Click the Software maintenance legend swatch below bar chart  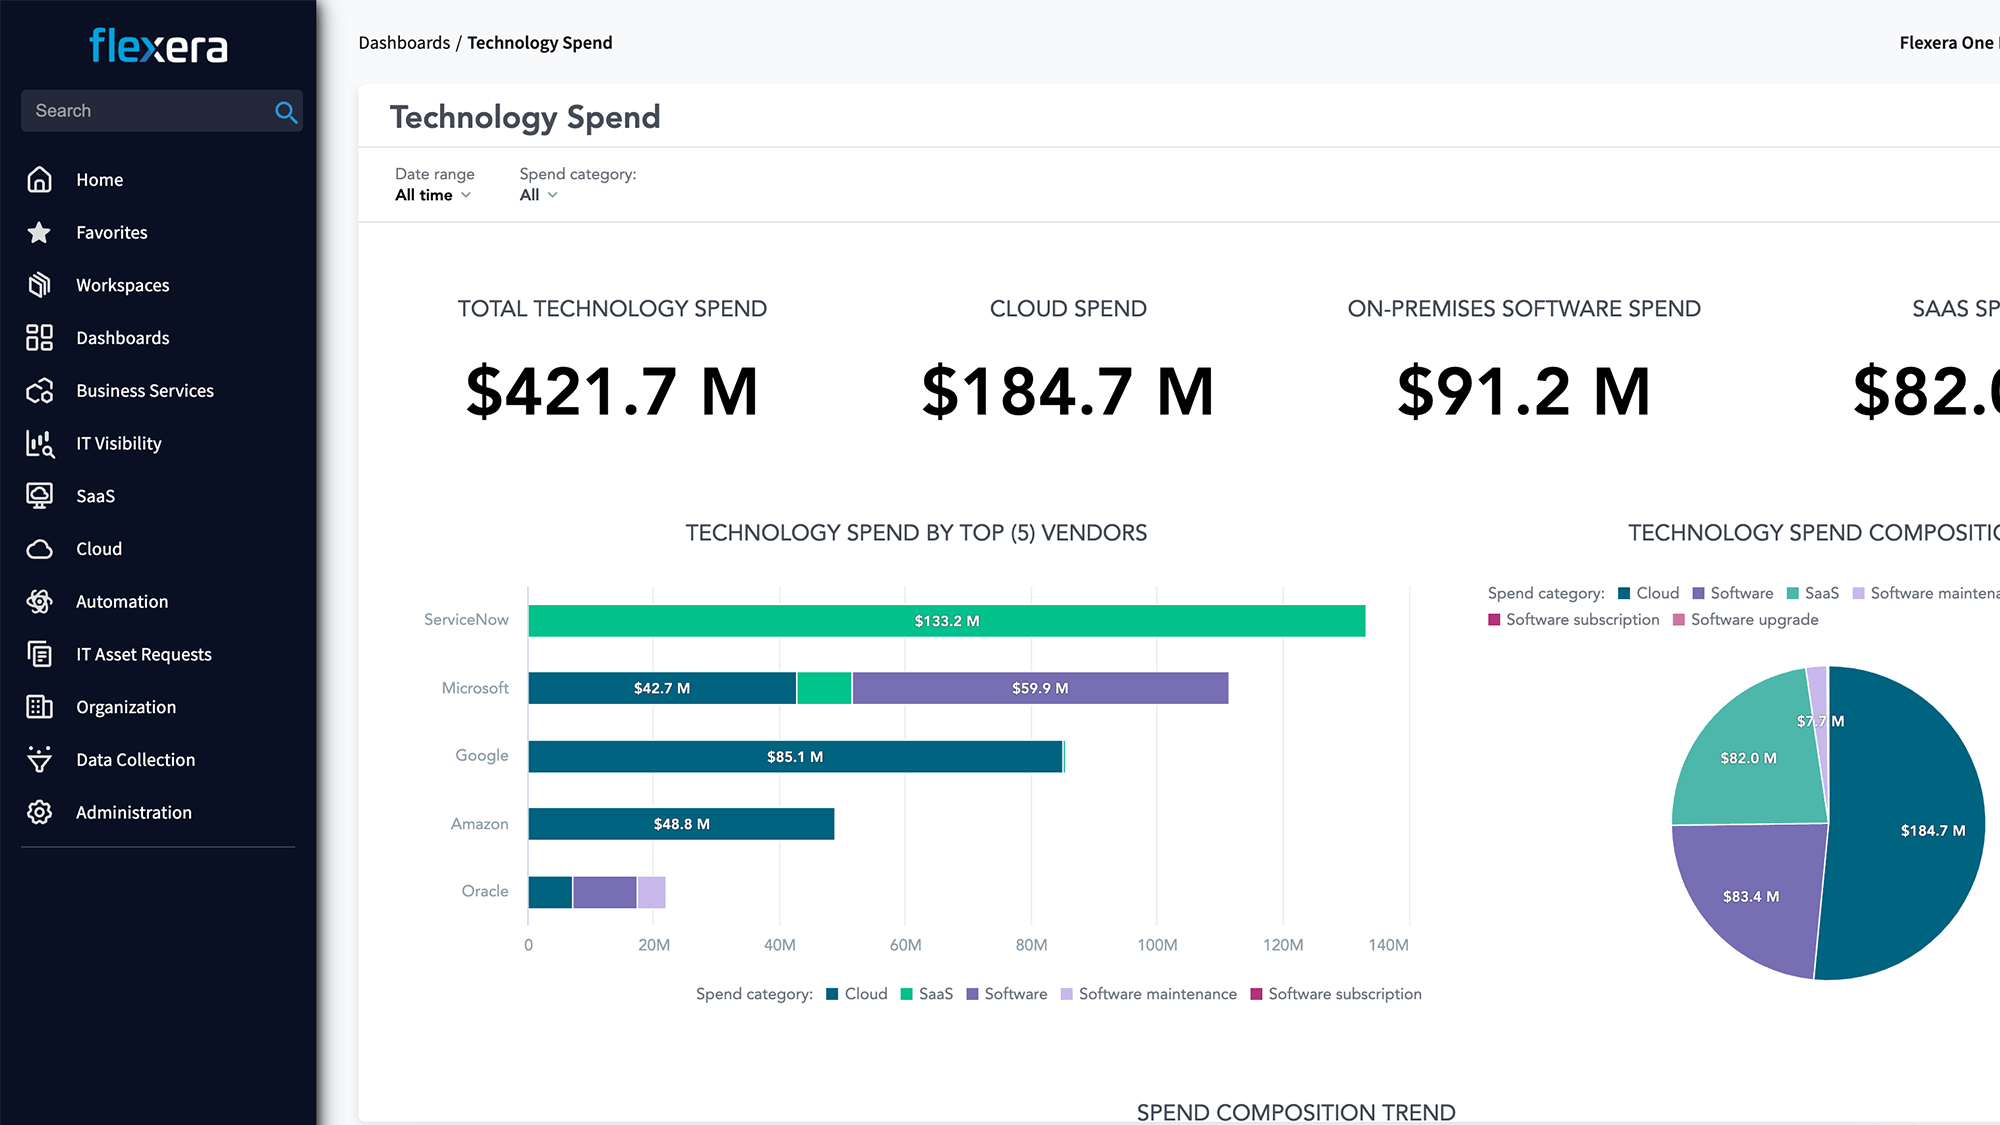tap(1067, 994)
